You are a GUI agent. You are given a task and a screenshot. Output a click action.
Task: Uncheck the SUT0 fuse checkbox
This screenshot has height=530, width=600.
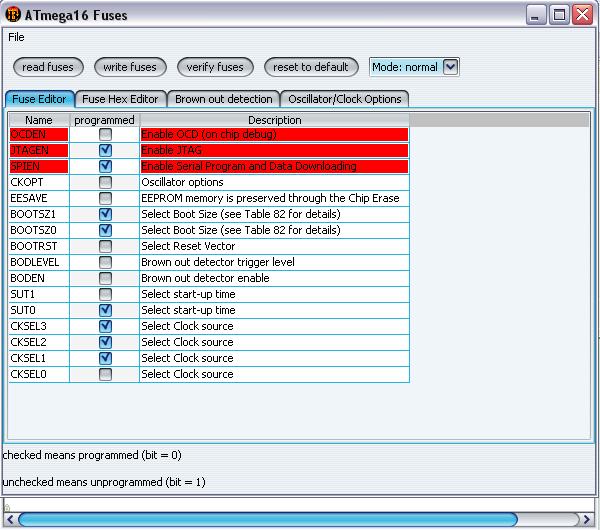pos(105,310)
